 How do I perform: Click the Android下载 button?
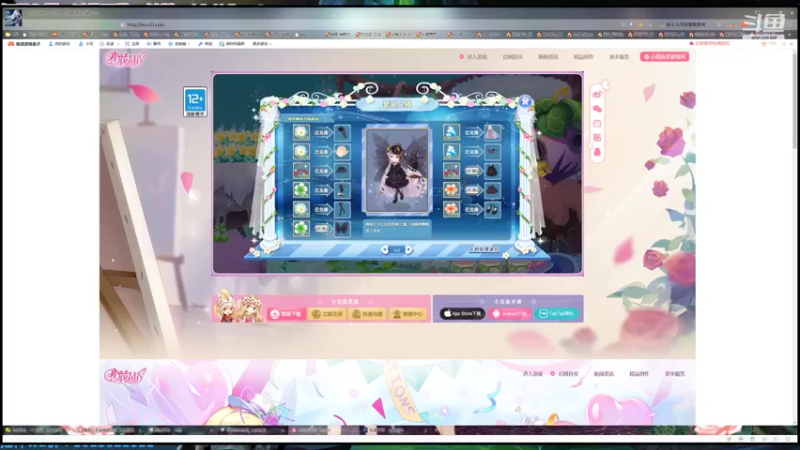click(510, 313)
